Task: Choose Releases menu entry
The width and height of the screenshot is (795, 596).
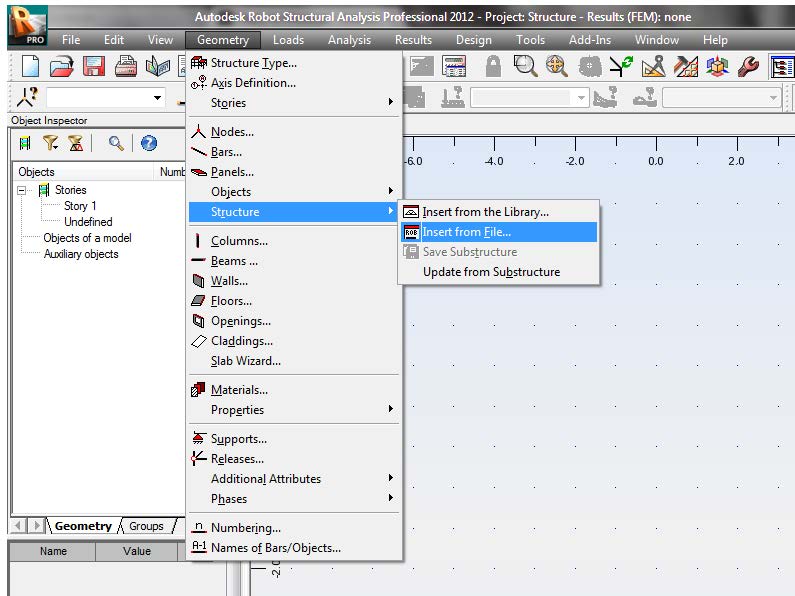Action: pyautogui.click(x=294, y=459)
